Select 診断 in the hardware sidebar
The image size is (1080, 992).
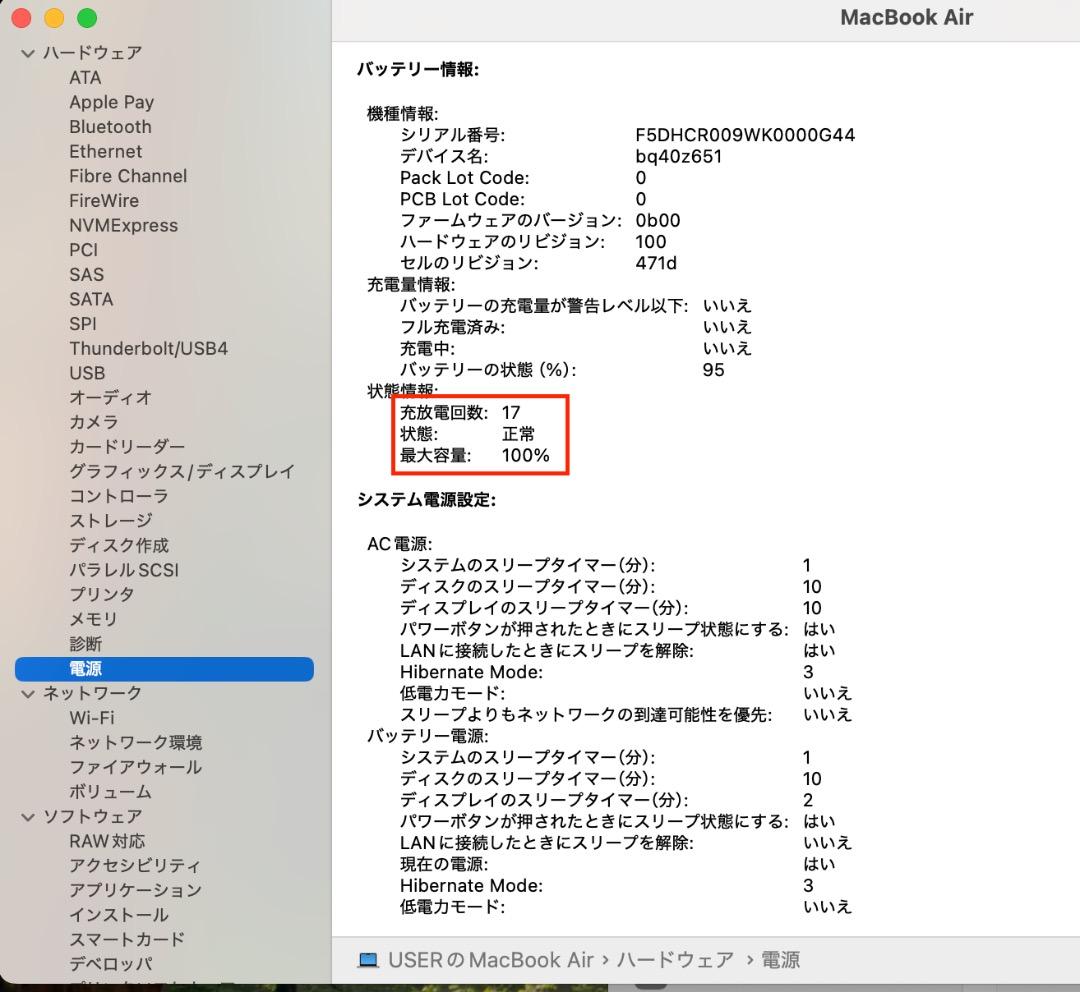click(85, 644)
